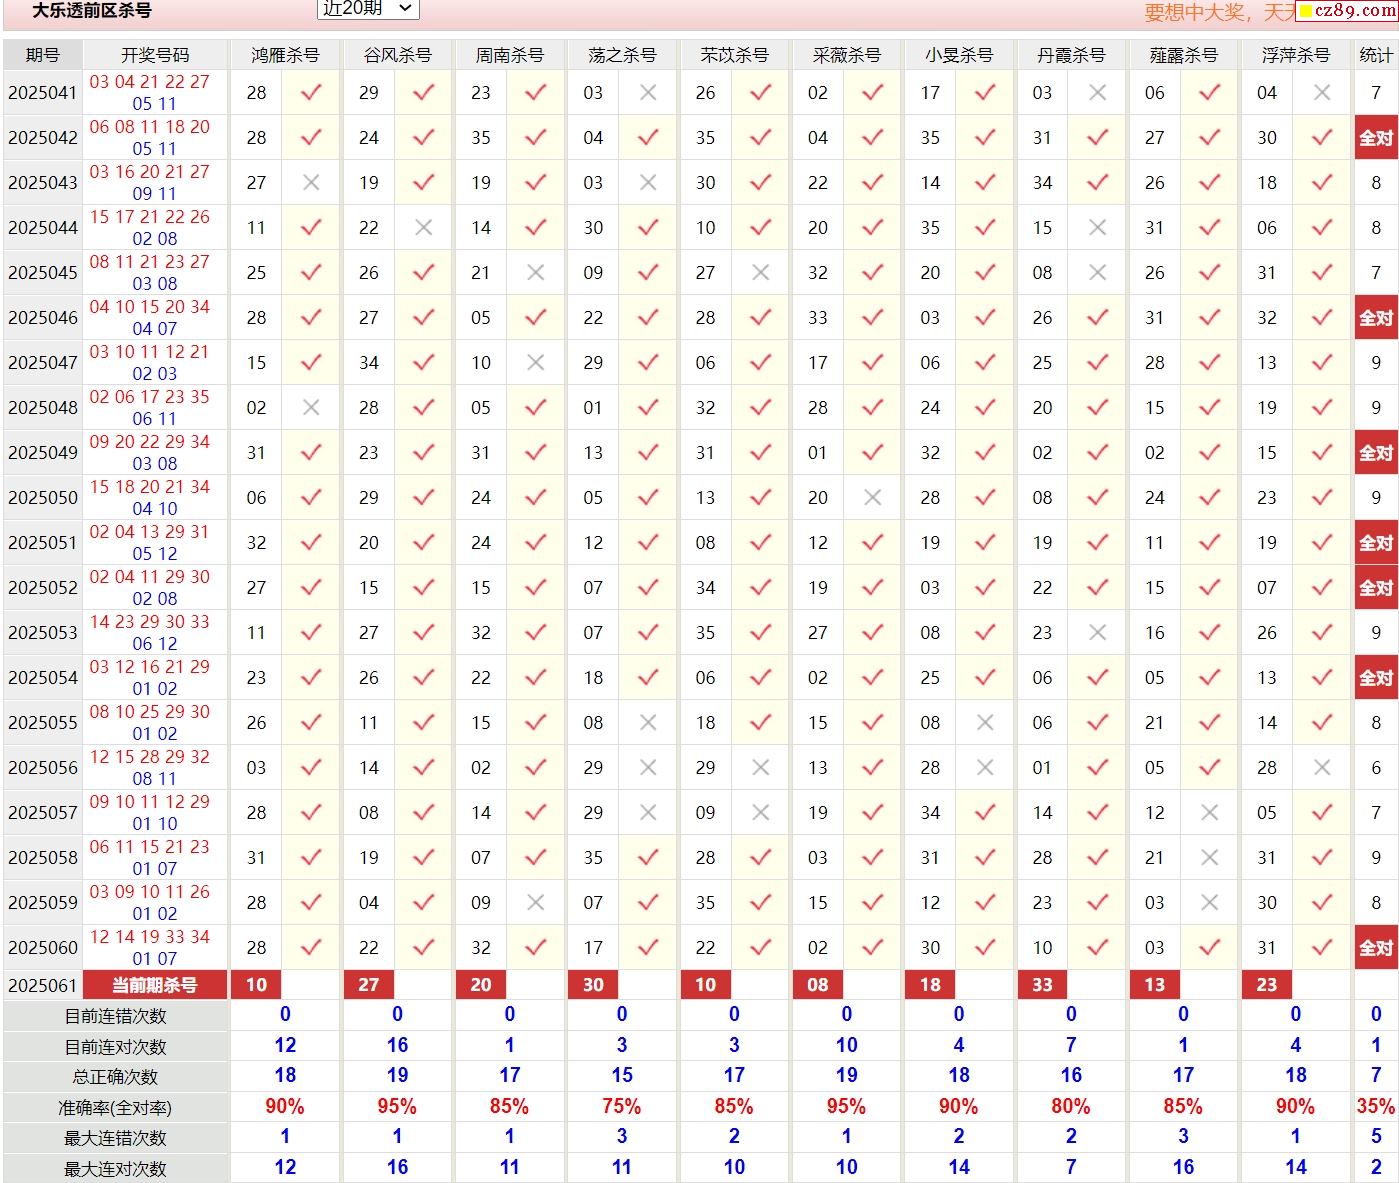
Task: Click the gray cross for 周南 in row 2025047
Action: point(535,363)
